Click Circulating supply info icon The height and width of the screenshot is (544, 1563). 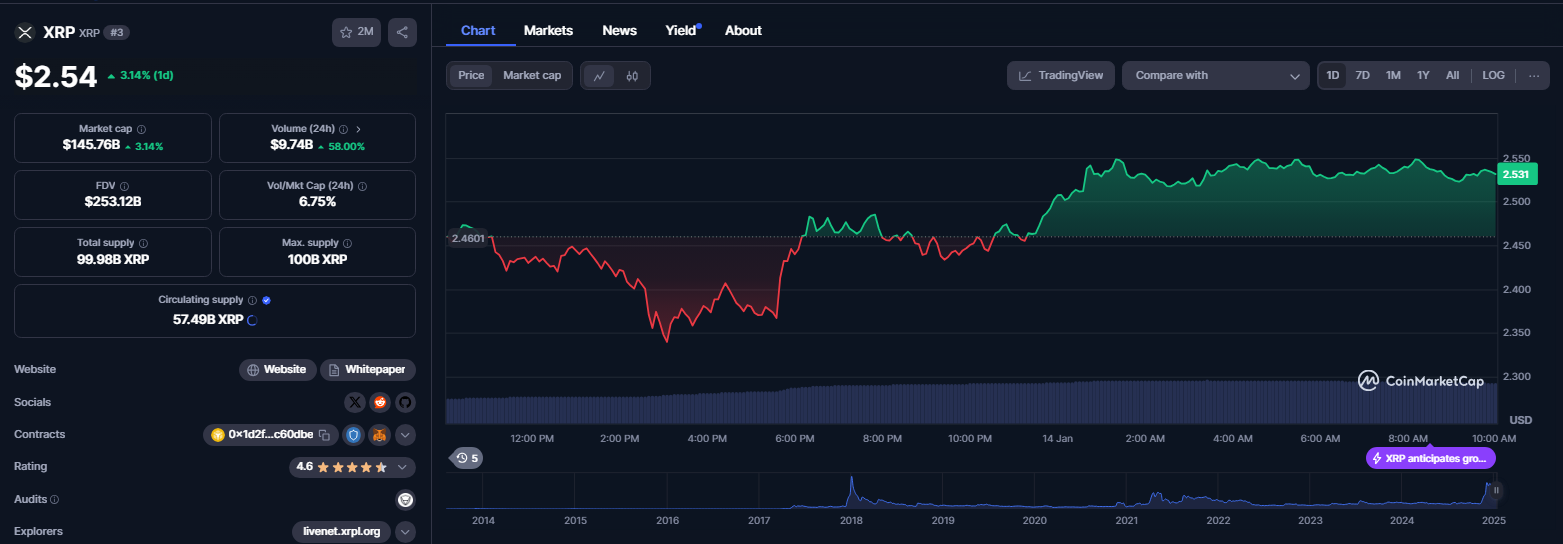click(252, 300)
